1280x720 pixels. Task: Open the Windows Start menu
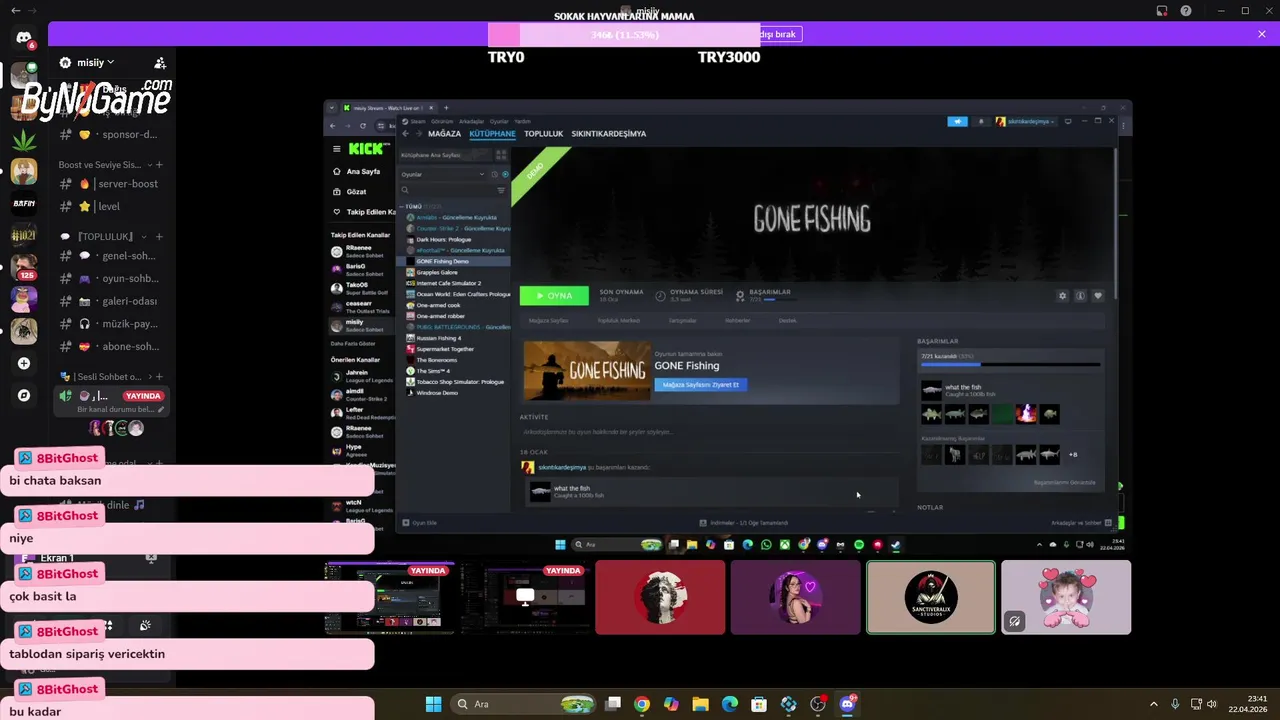tap(433, 704)
